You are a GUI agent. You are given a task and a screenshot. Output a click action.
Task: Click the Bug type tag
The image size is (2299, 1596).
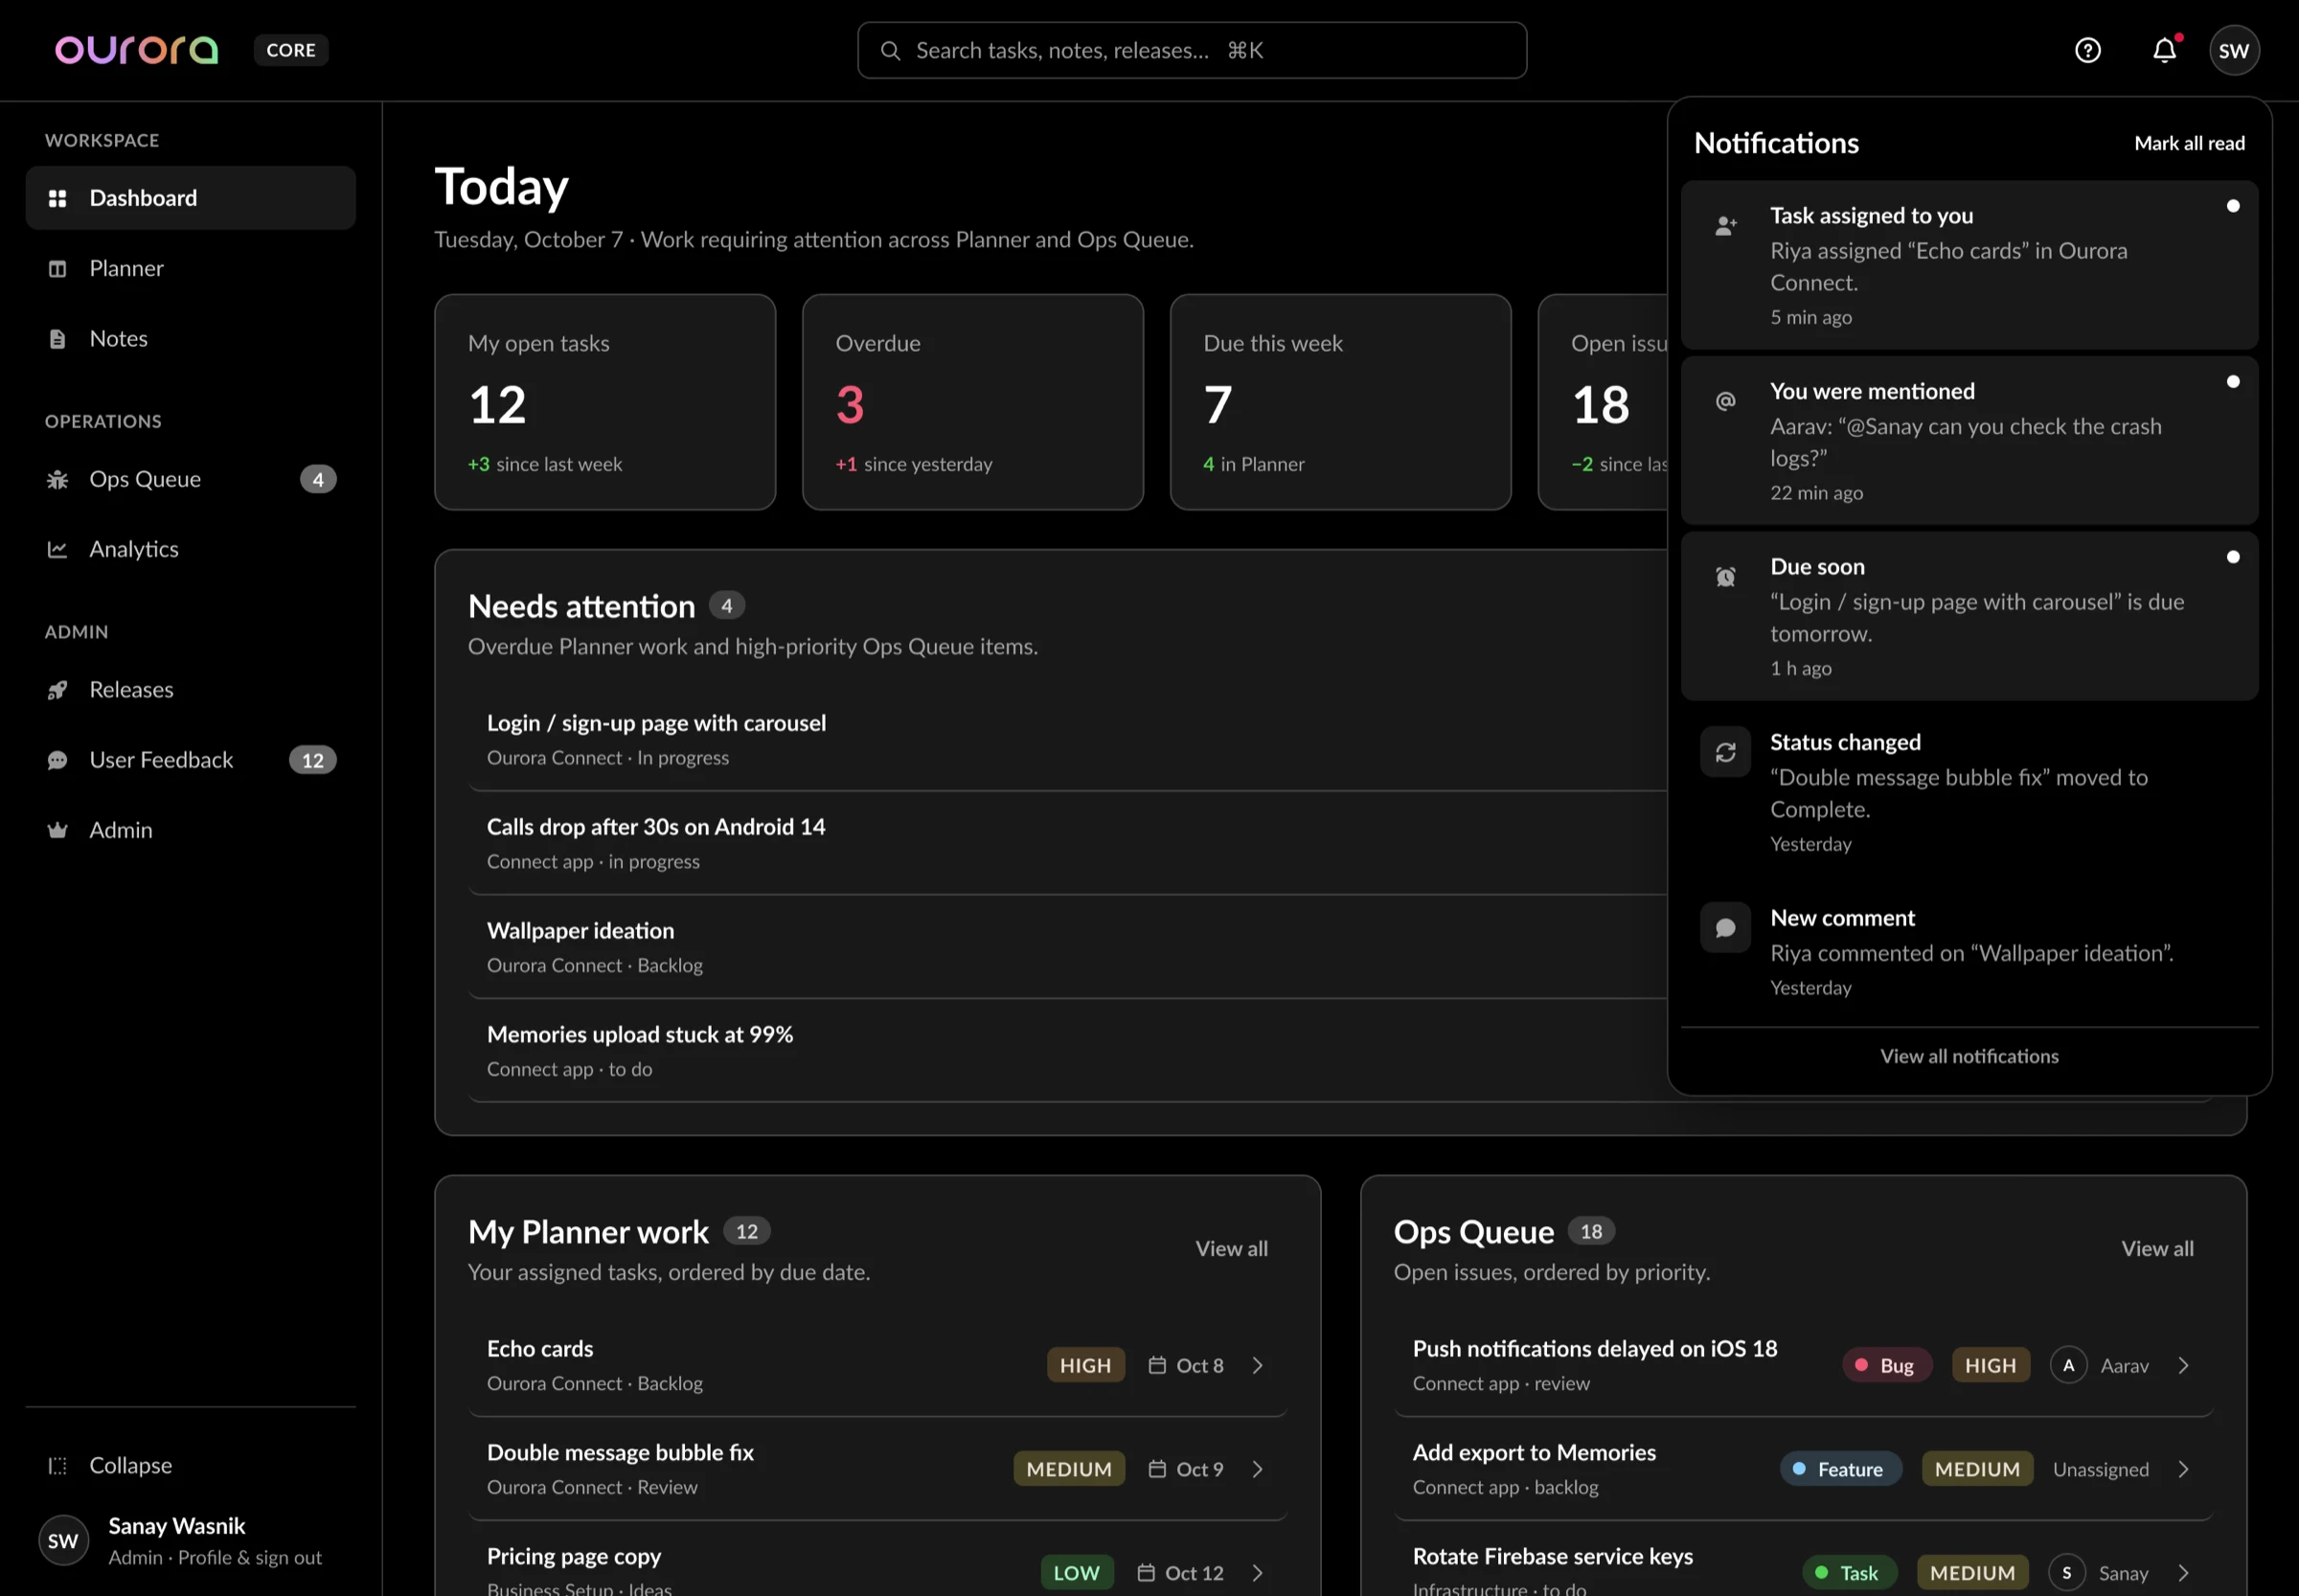click(x=1887, y=1365)
